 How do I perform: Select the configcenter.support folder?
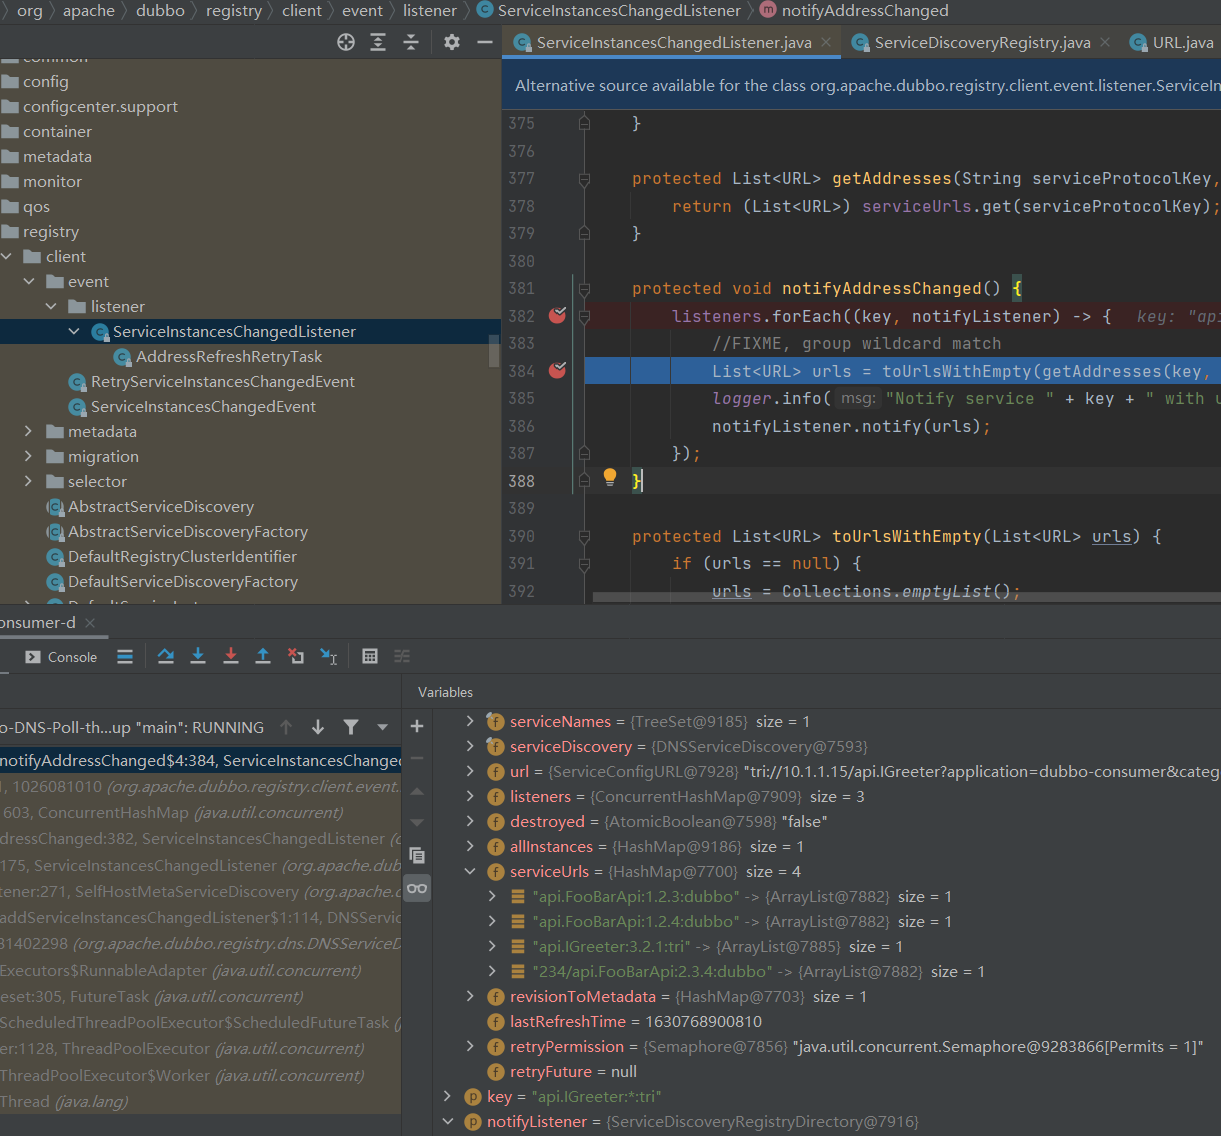[100, 106]
